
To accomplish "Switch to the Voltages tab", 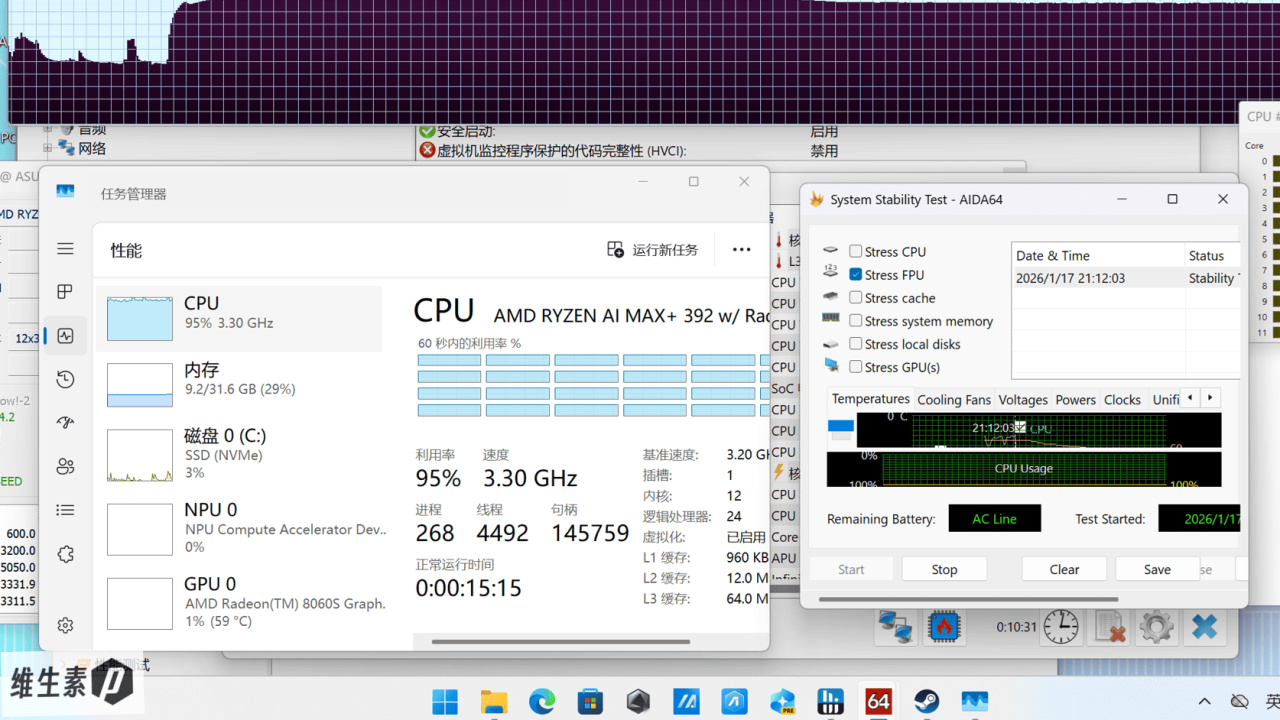I will click(x=1023, y=400).
